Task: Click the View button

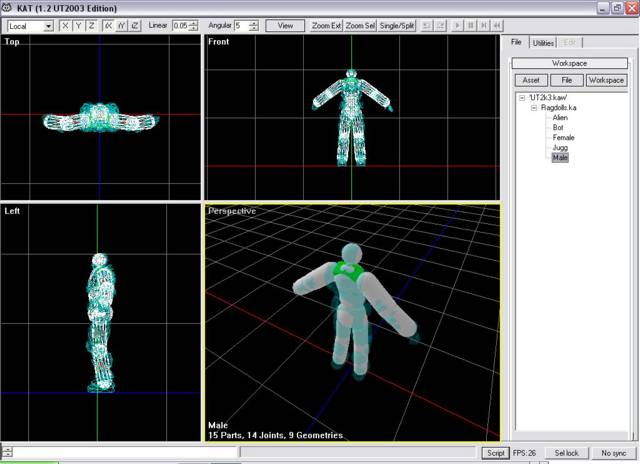Action: [285, 26]
